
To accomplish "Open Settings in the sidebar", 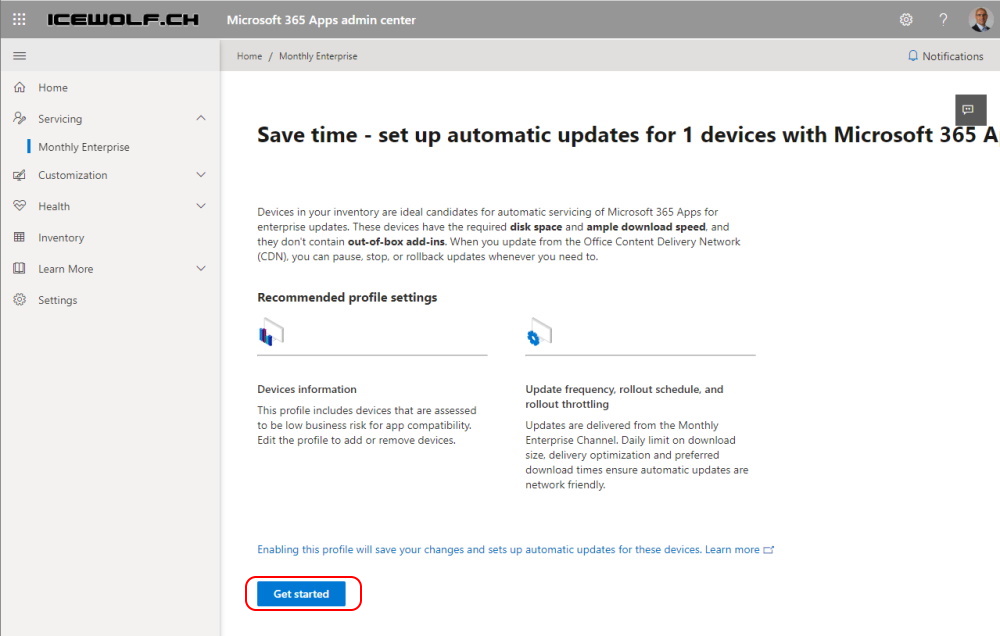I will click(57, 300).
